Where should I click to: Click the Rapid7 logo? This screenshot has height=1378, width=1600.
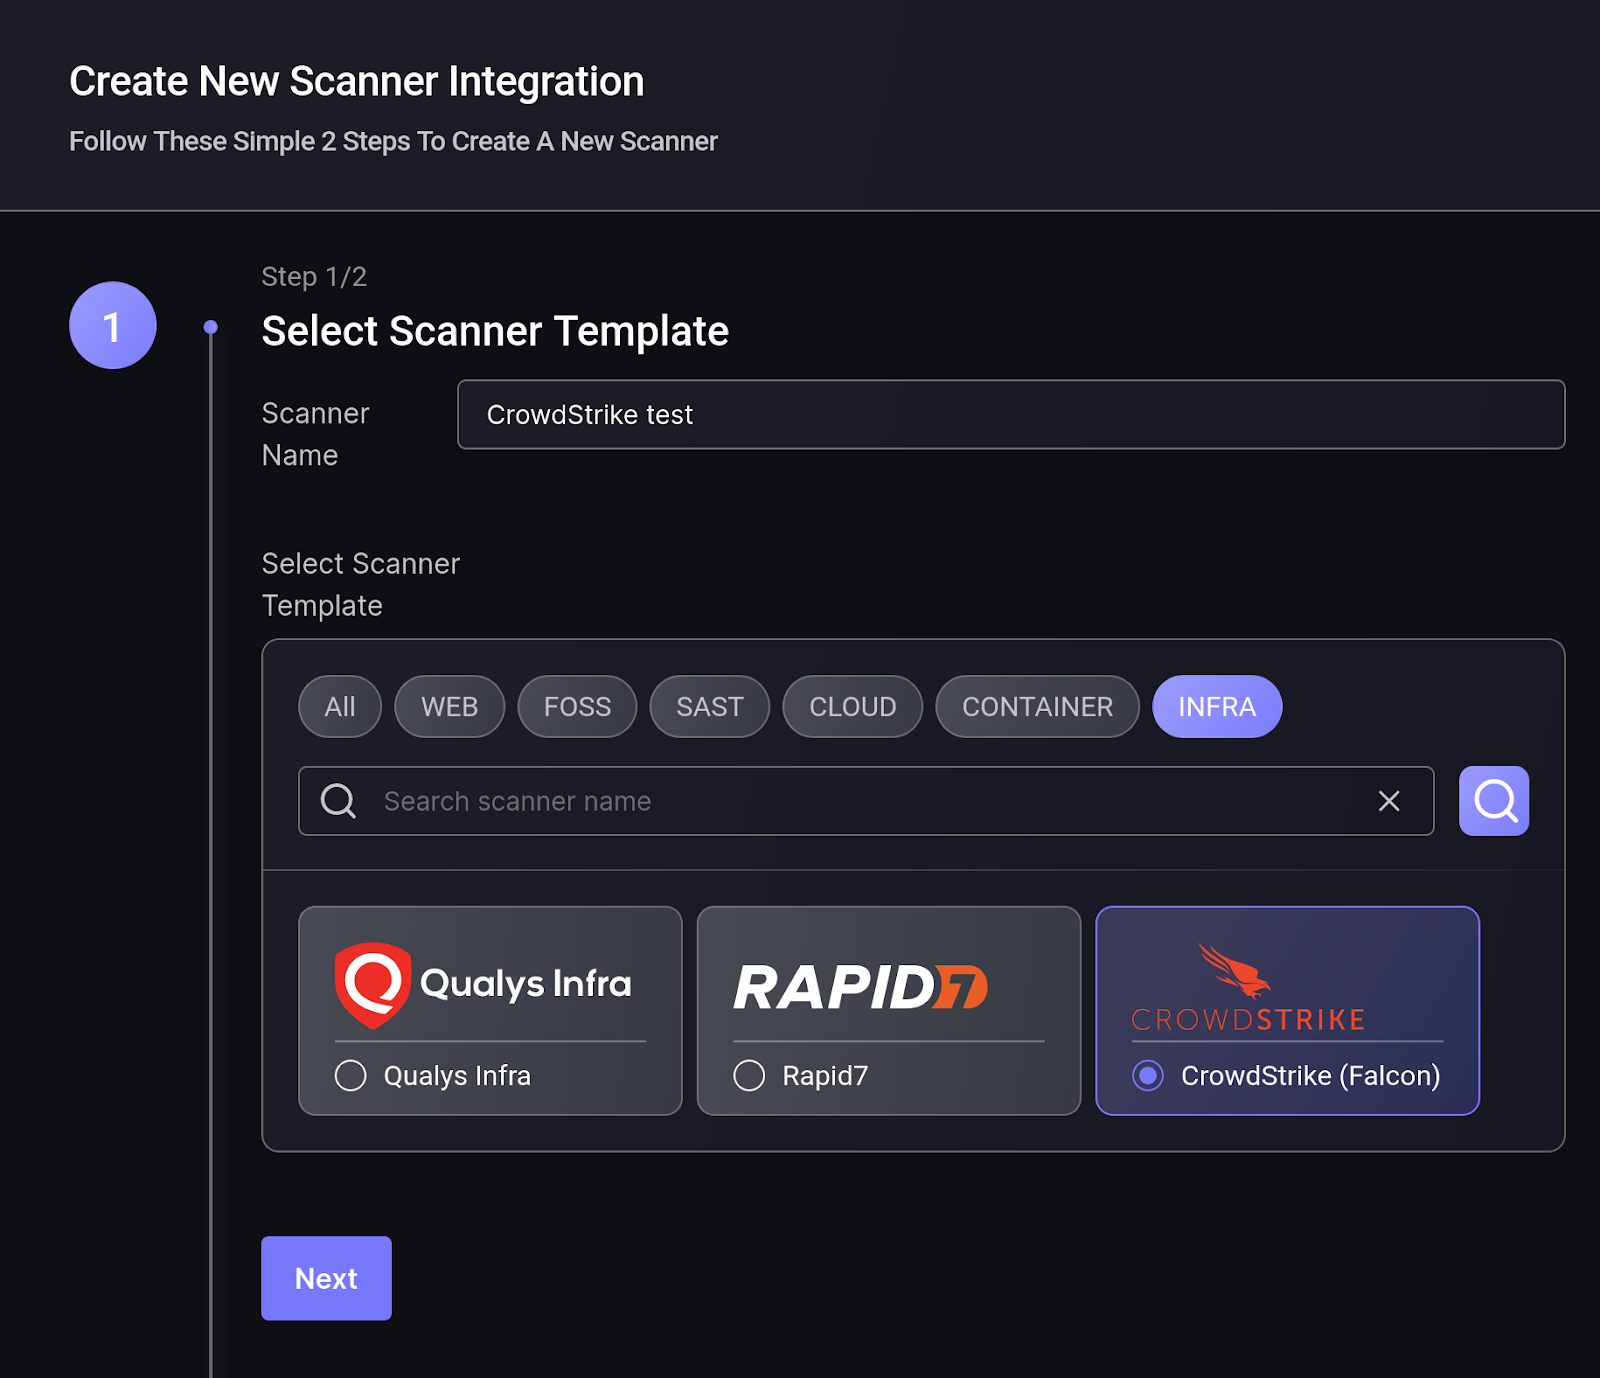(861, 987)
